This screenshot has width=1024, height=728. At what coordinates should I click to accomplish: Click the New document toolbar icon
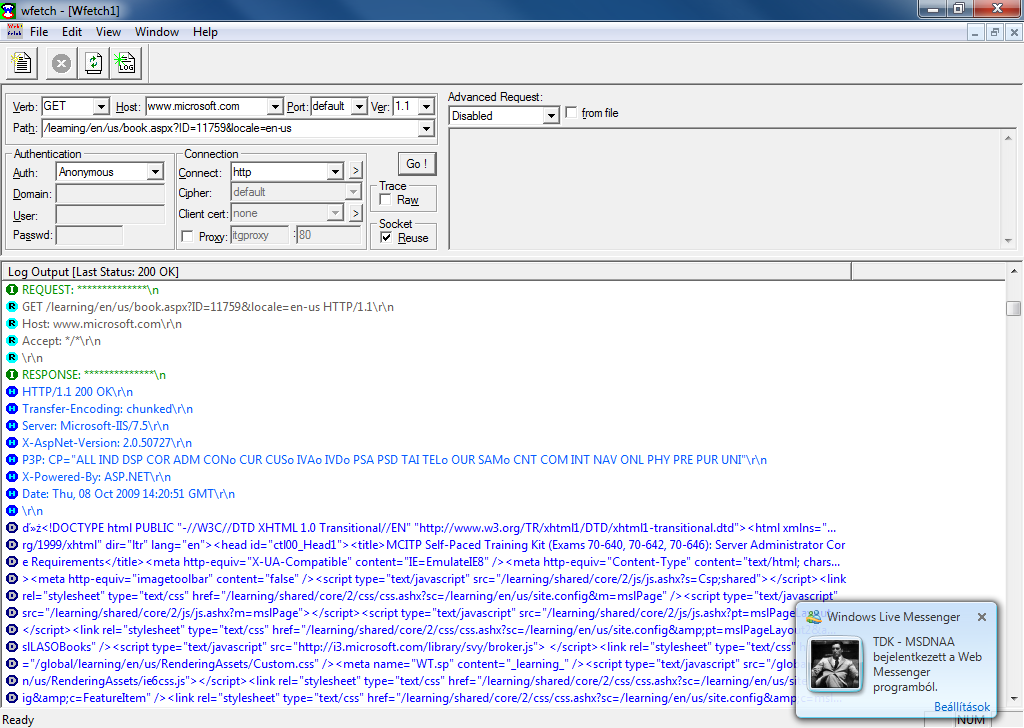pos(22,63)
